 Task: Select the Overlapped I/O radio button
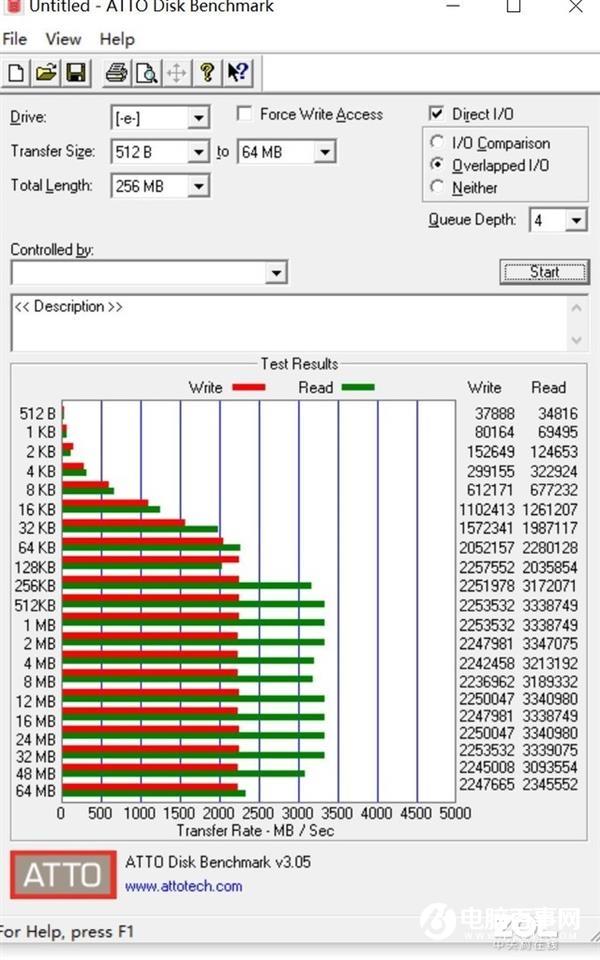[x=437, y=164]
